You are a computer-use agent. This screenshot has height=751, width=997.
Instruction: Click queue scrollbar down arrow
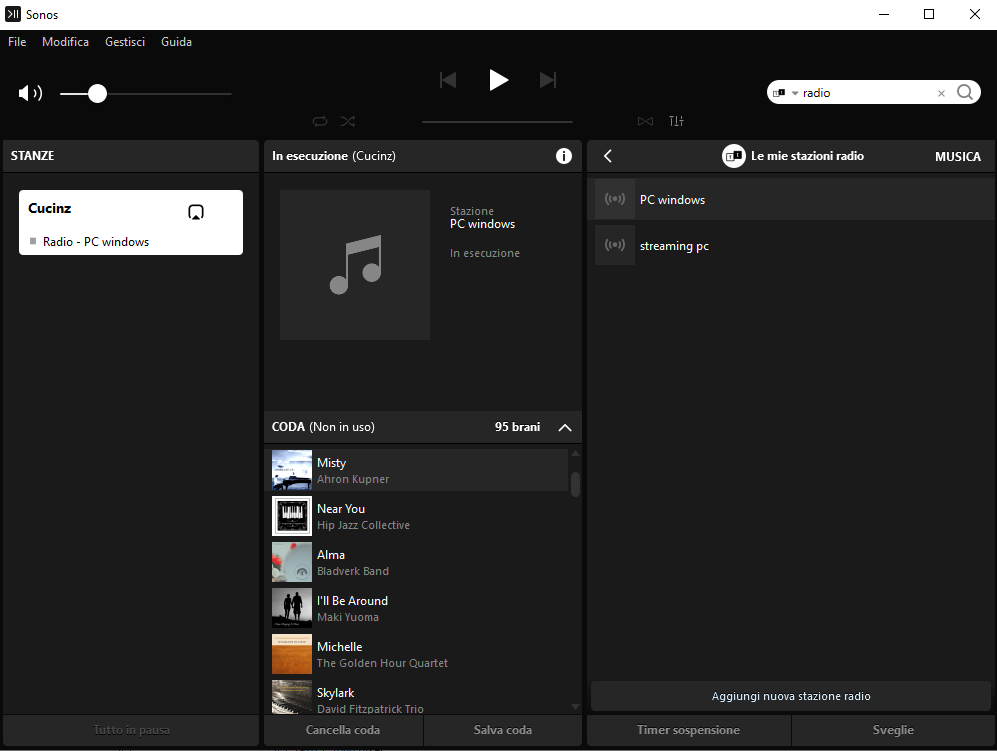[x=575, y=706]
